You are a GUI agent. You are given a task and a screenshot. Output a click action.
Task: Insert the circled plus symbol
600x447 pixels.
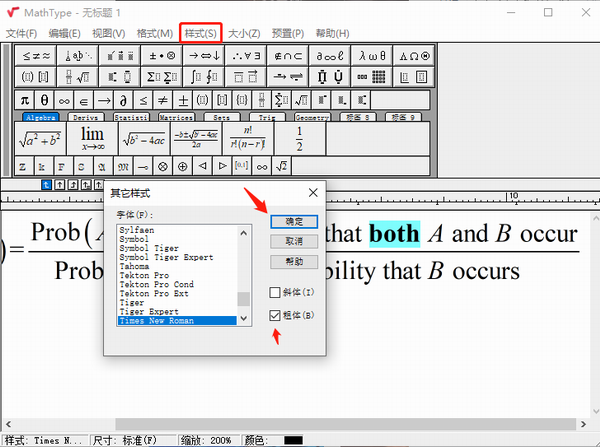pyautogui.click(x=183, y=166)
